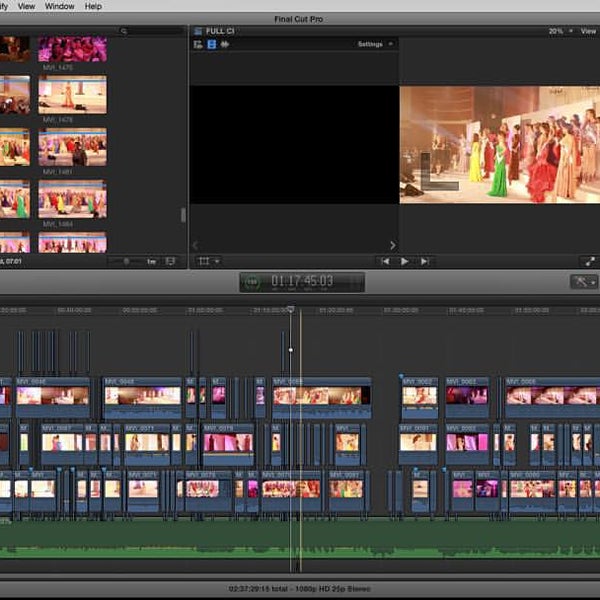Show previous bank of angles (left chevron)
This screenshot has width=600, height=600.
point(196,245)
